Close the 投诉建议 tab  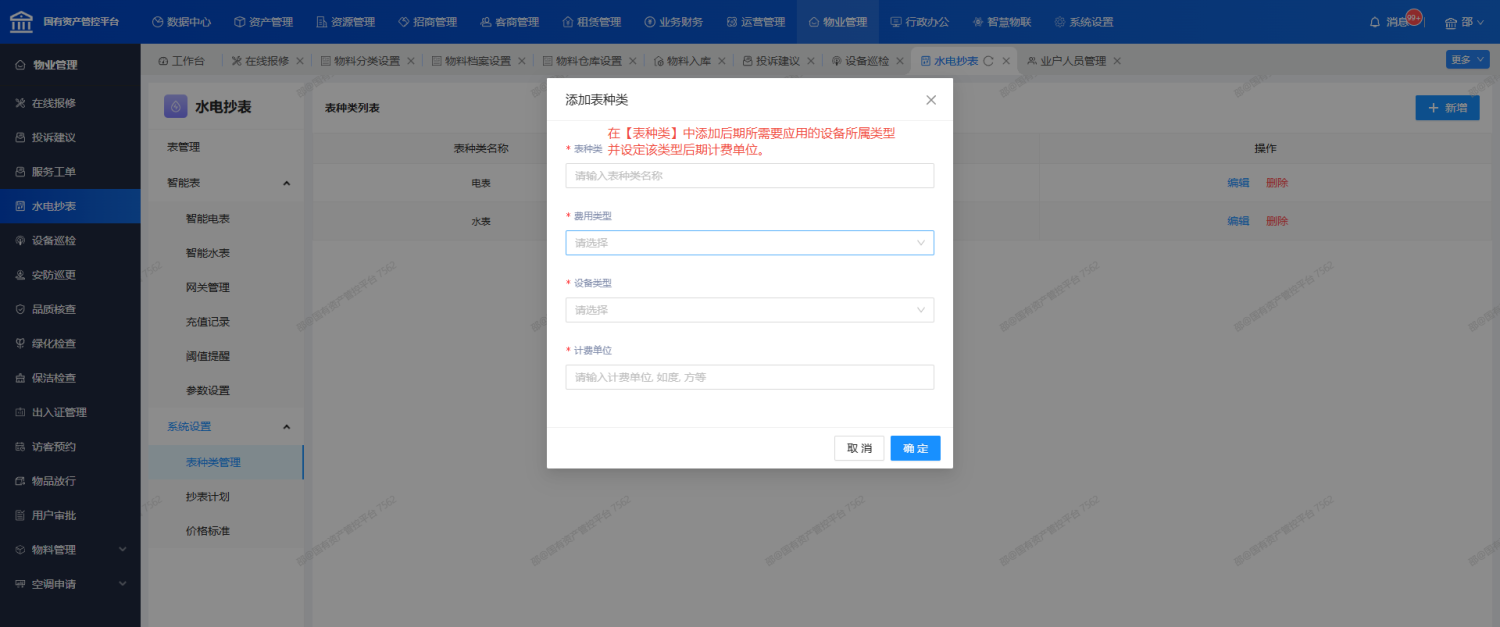[811, 61]
